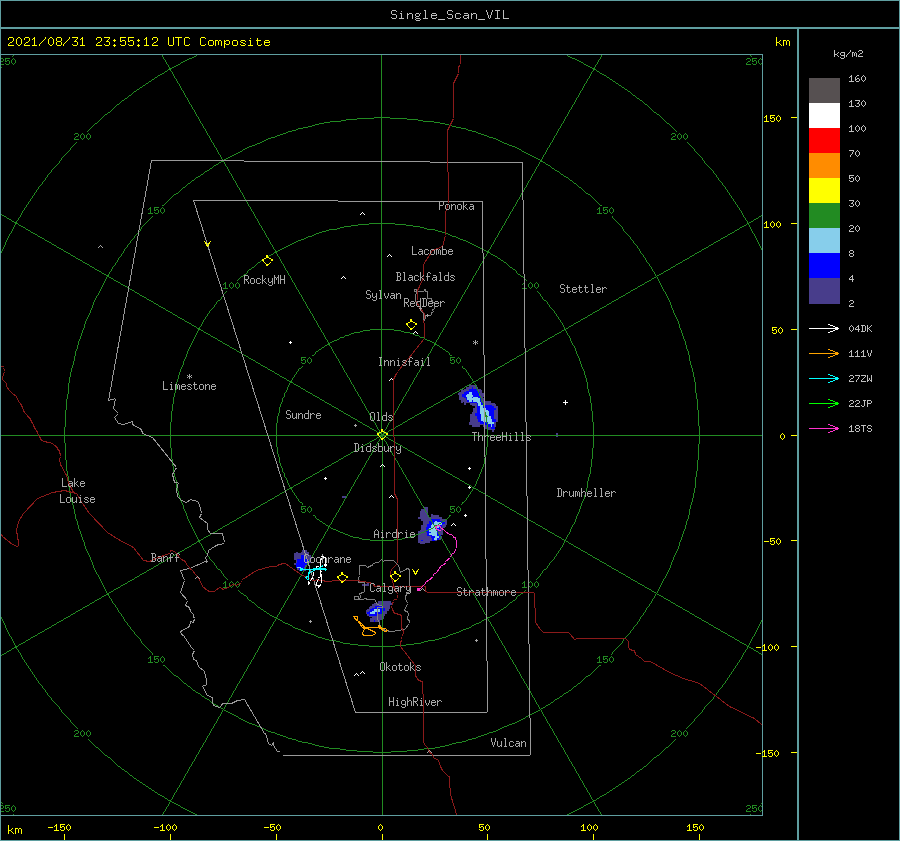The height and width of the screenshot is (841, 900).
Task: Select the dark gray 130-160 color swatch
Action: point(824,91)
